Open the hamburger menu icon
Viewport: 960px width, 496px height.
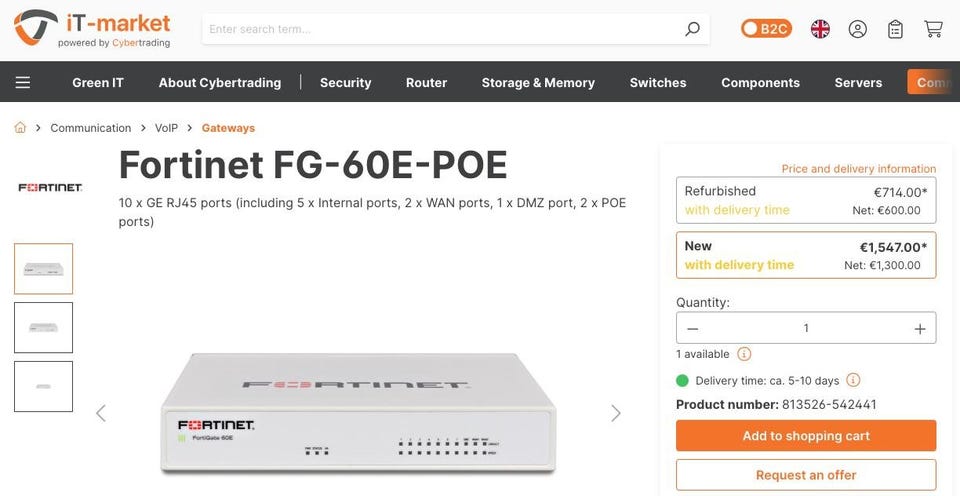coord(23,82)
